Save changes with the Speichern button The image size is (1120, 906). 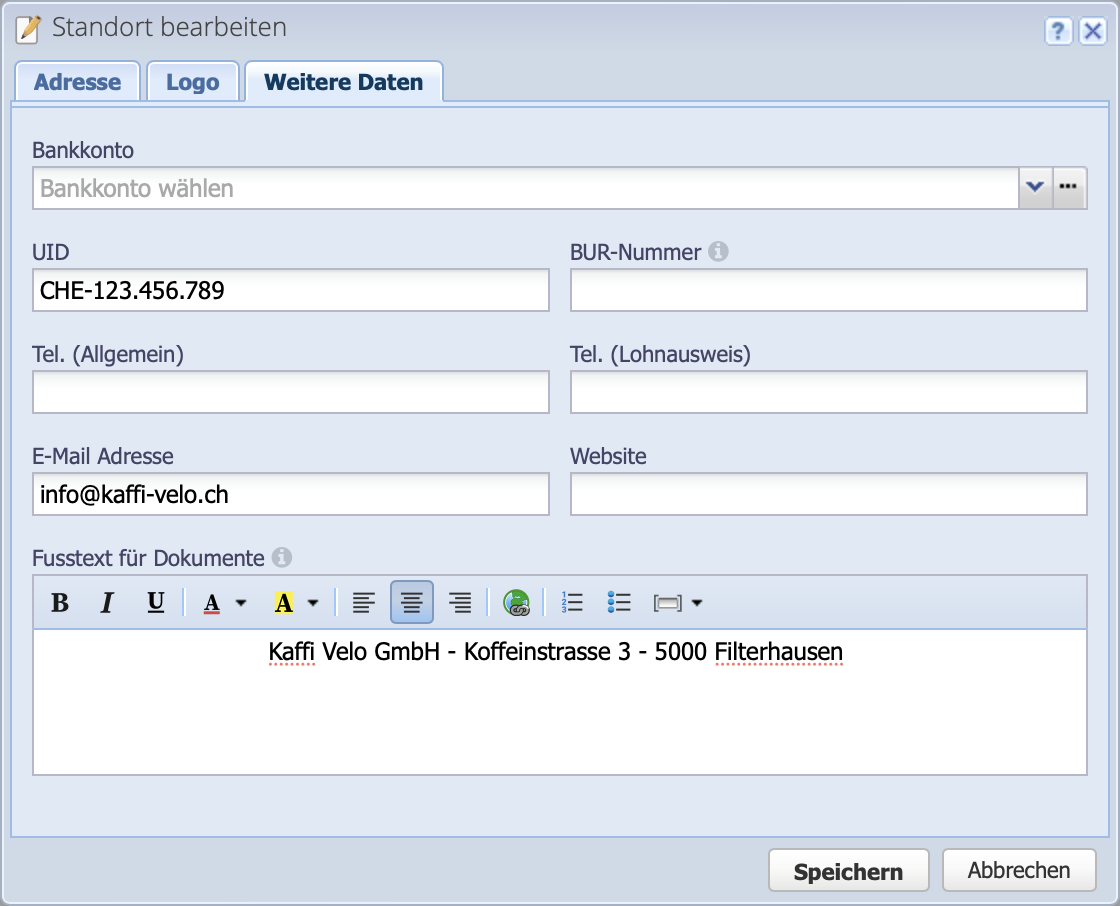click(848, 870)
